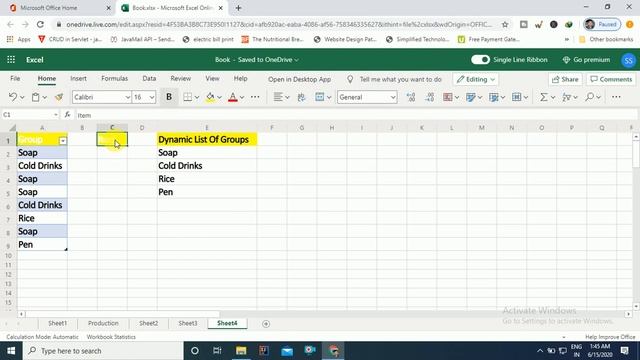Image resolution: width=640 pixels, height=360 pixels.
Task: Click the Sort and Filter icon
Action: (x=567, y=97)
